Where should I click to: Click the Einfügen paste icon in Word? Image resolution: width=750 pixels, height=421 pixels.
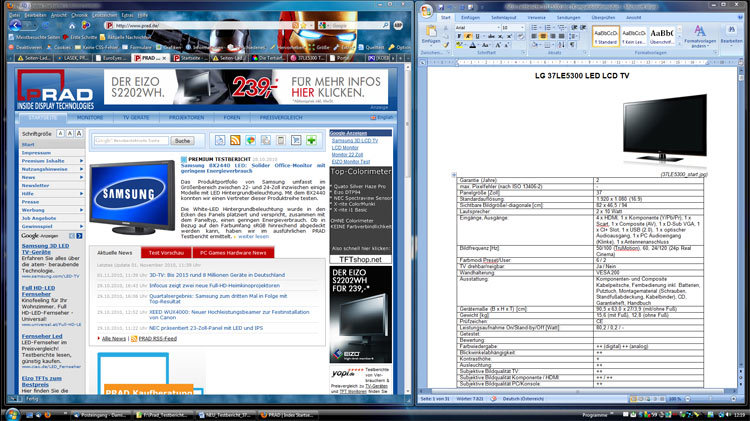click(431, 31)
